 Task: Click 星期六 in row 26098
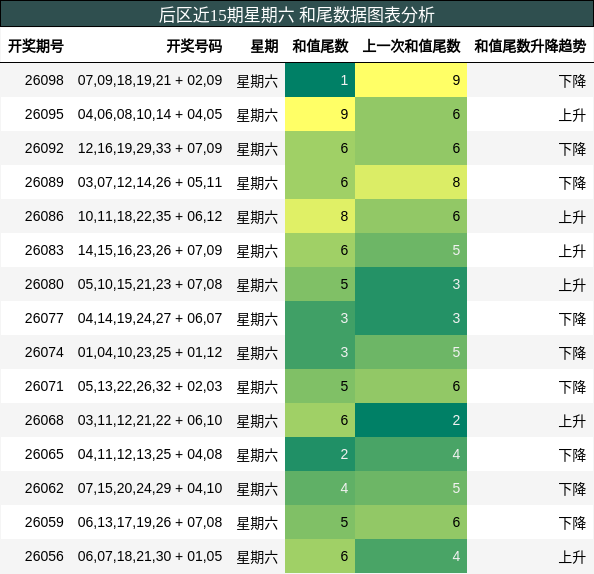coord(257,81)
